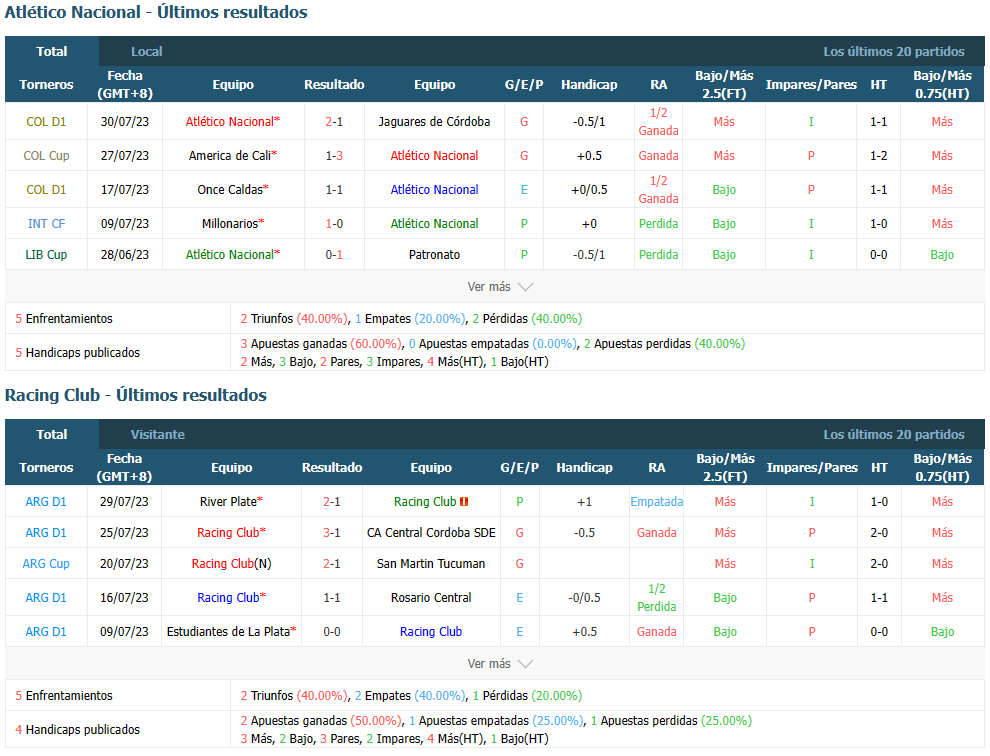Image resolution: width=990 pixels, height=756 pixels.
Task: Click River Plate team name
Action: point(228,502)
